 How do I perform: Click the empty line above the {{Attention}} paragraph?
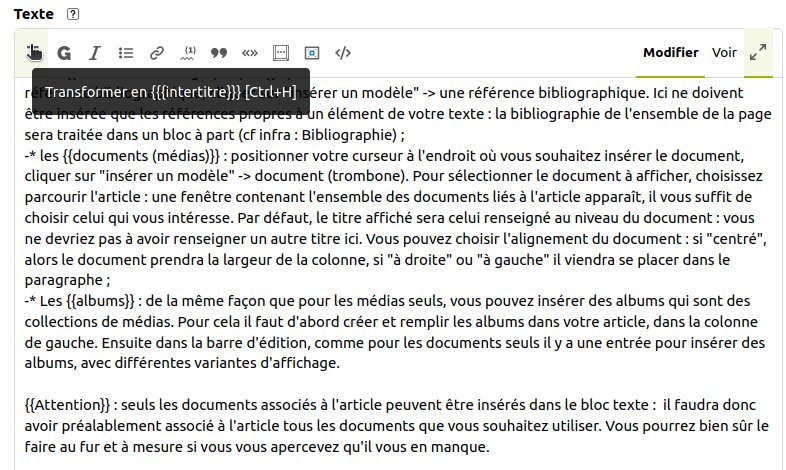point(300,384)
